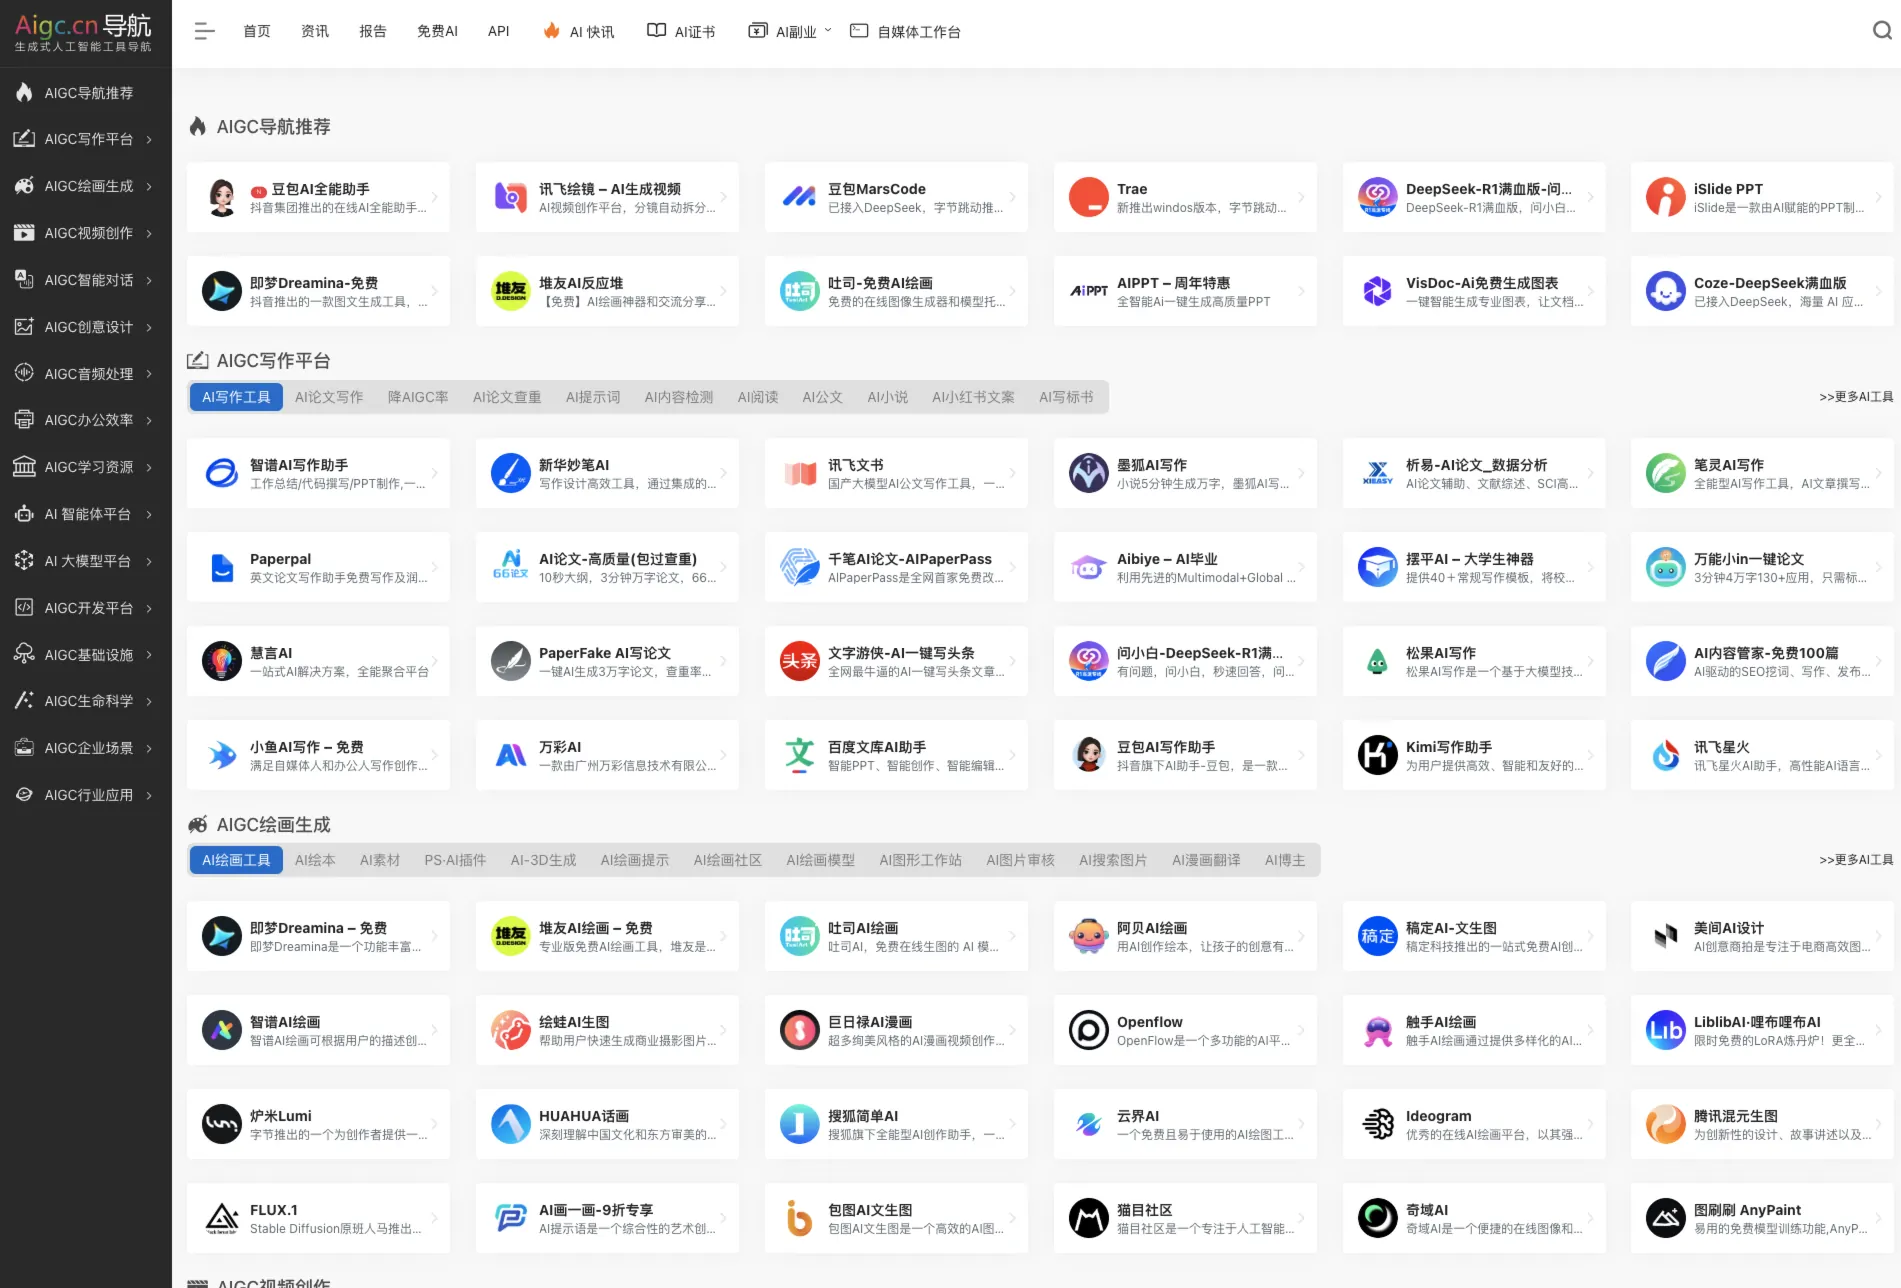1901x1288 pixels.
Task: Expand AIGC写作平台 sidebar category
Action: pos(85,139)
